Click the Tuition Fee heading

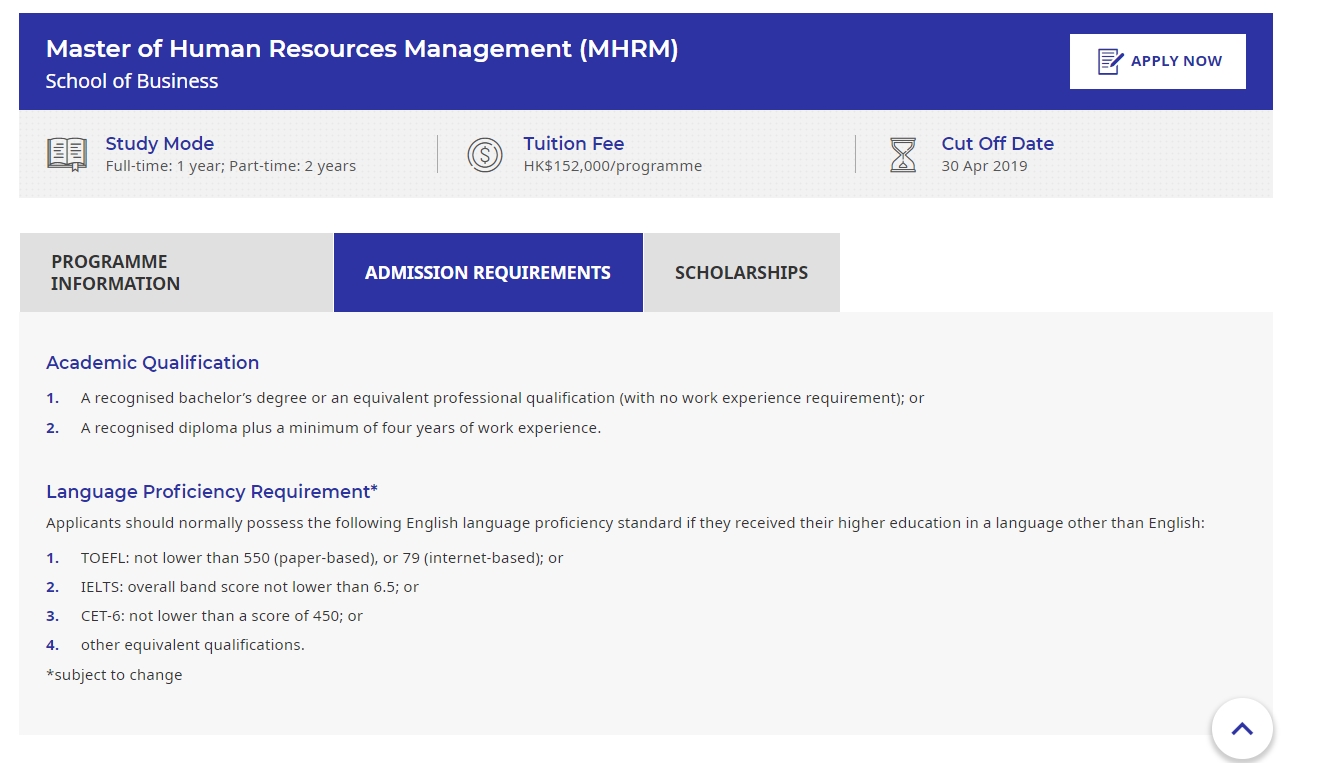coord(574,143)
